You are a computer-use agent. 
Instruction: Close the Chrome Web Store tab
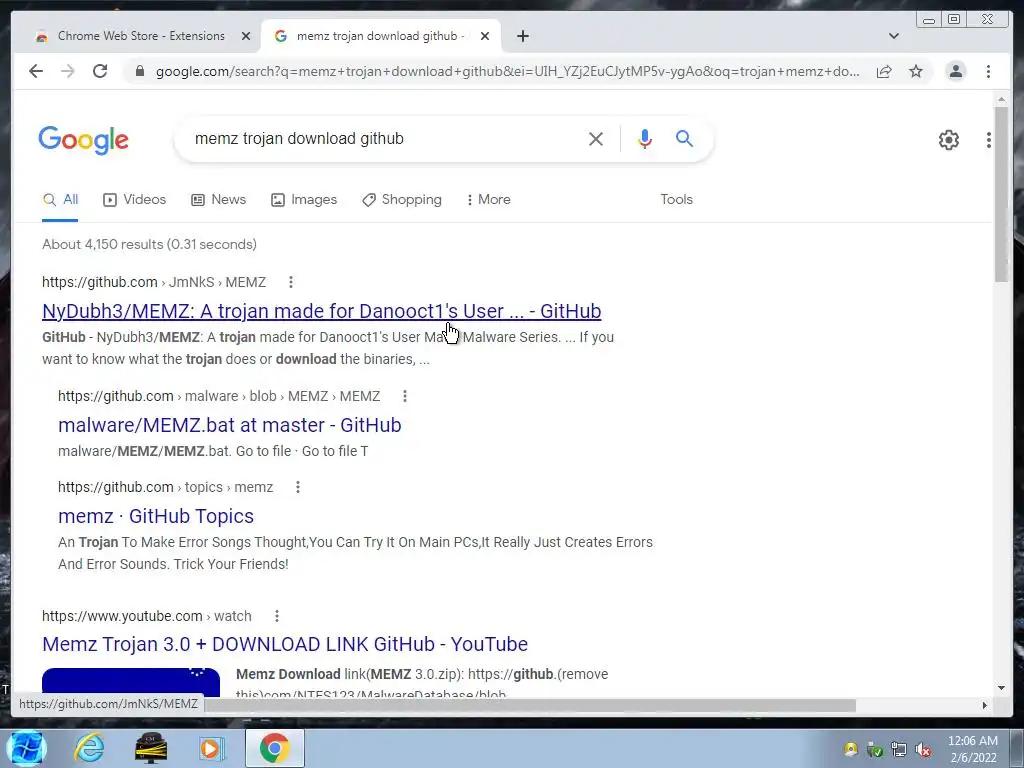click(x=246, y=36)
